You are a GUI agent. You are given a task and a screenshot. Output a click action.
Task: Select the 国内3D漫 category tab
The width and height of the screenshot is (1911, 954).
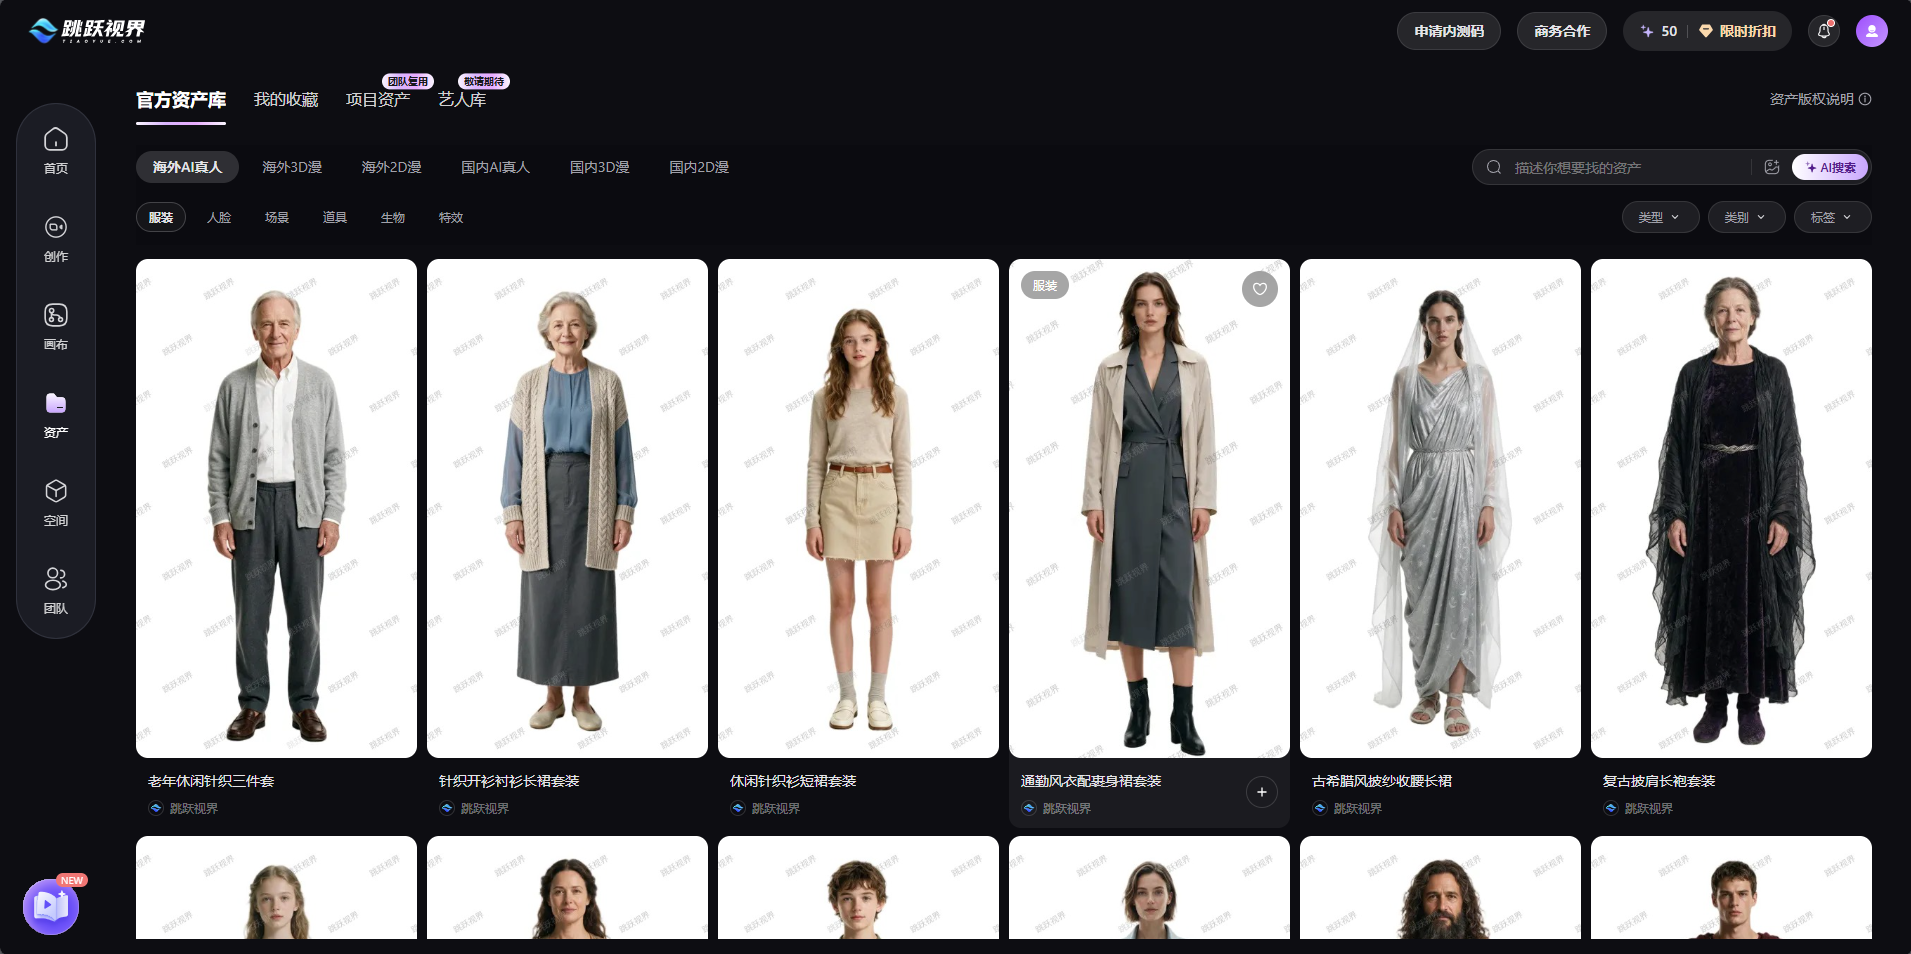pos(599,167)
